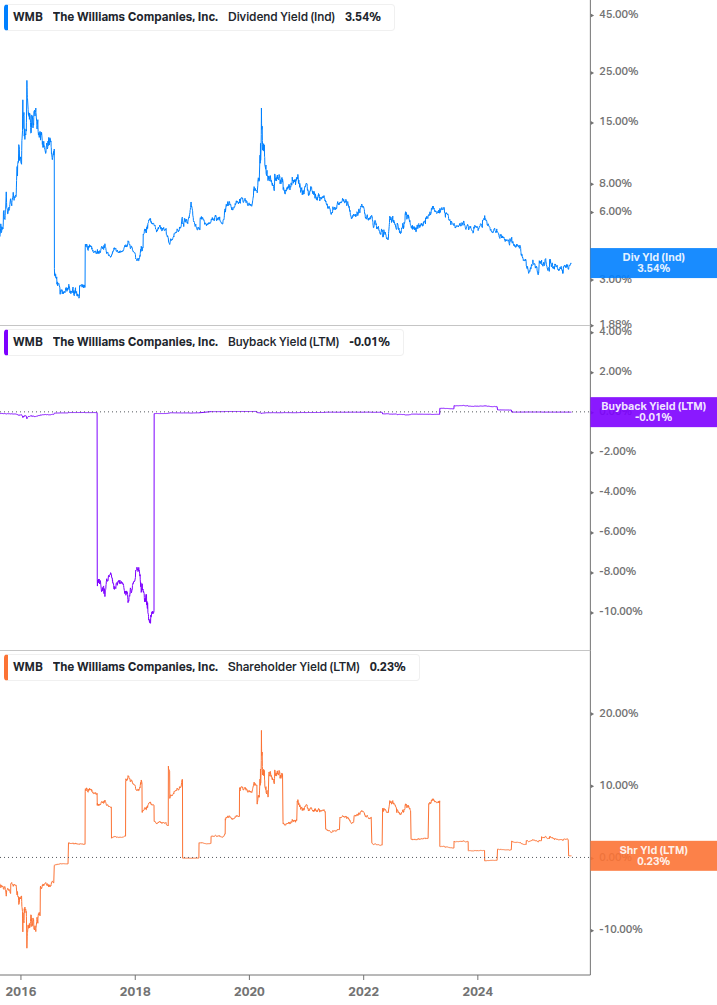
Task: Select the orange Shr Yld (LTM) 0.23% tag
Action: coord(653,856)
